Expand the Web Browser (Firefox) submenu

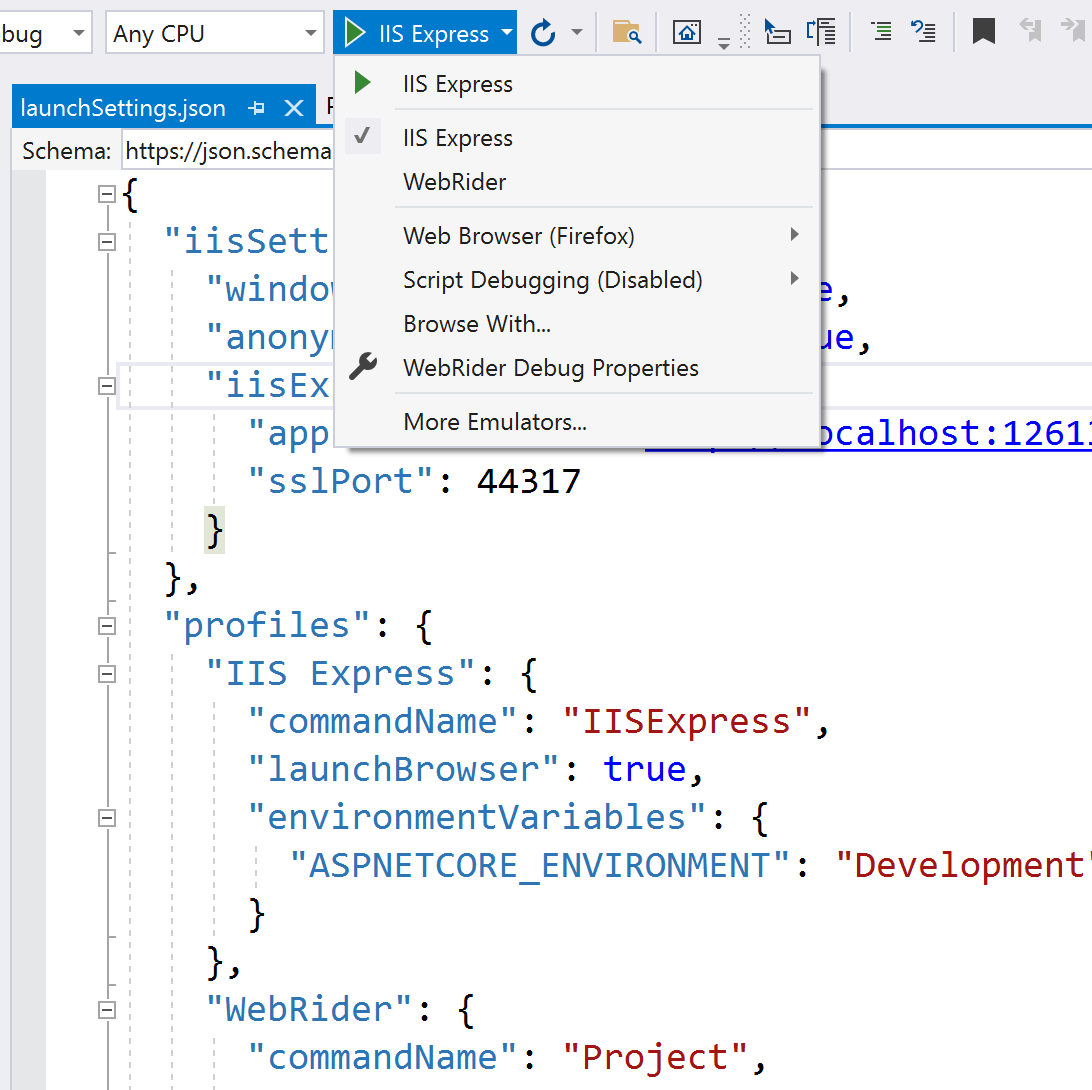tap(518, 235)
